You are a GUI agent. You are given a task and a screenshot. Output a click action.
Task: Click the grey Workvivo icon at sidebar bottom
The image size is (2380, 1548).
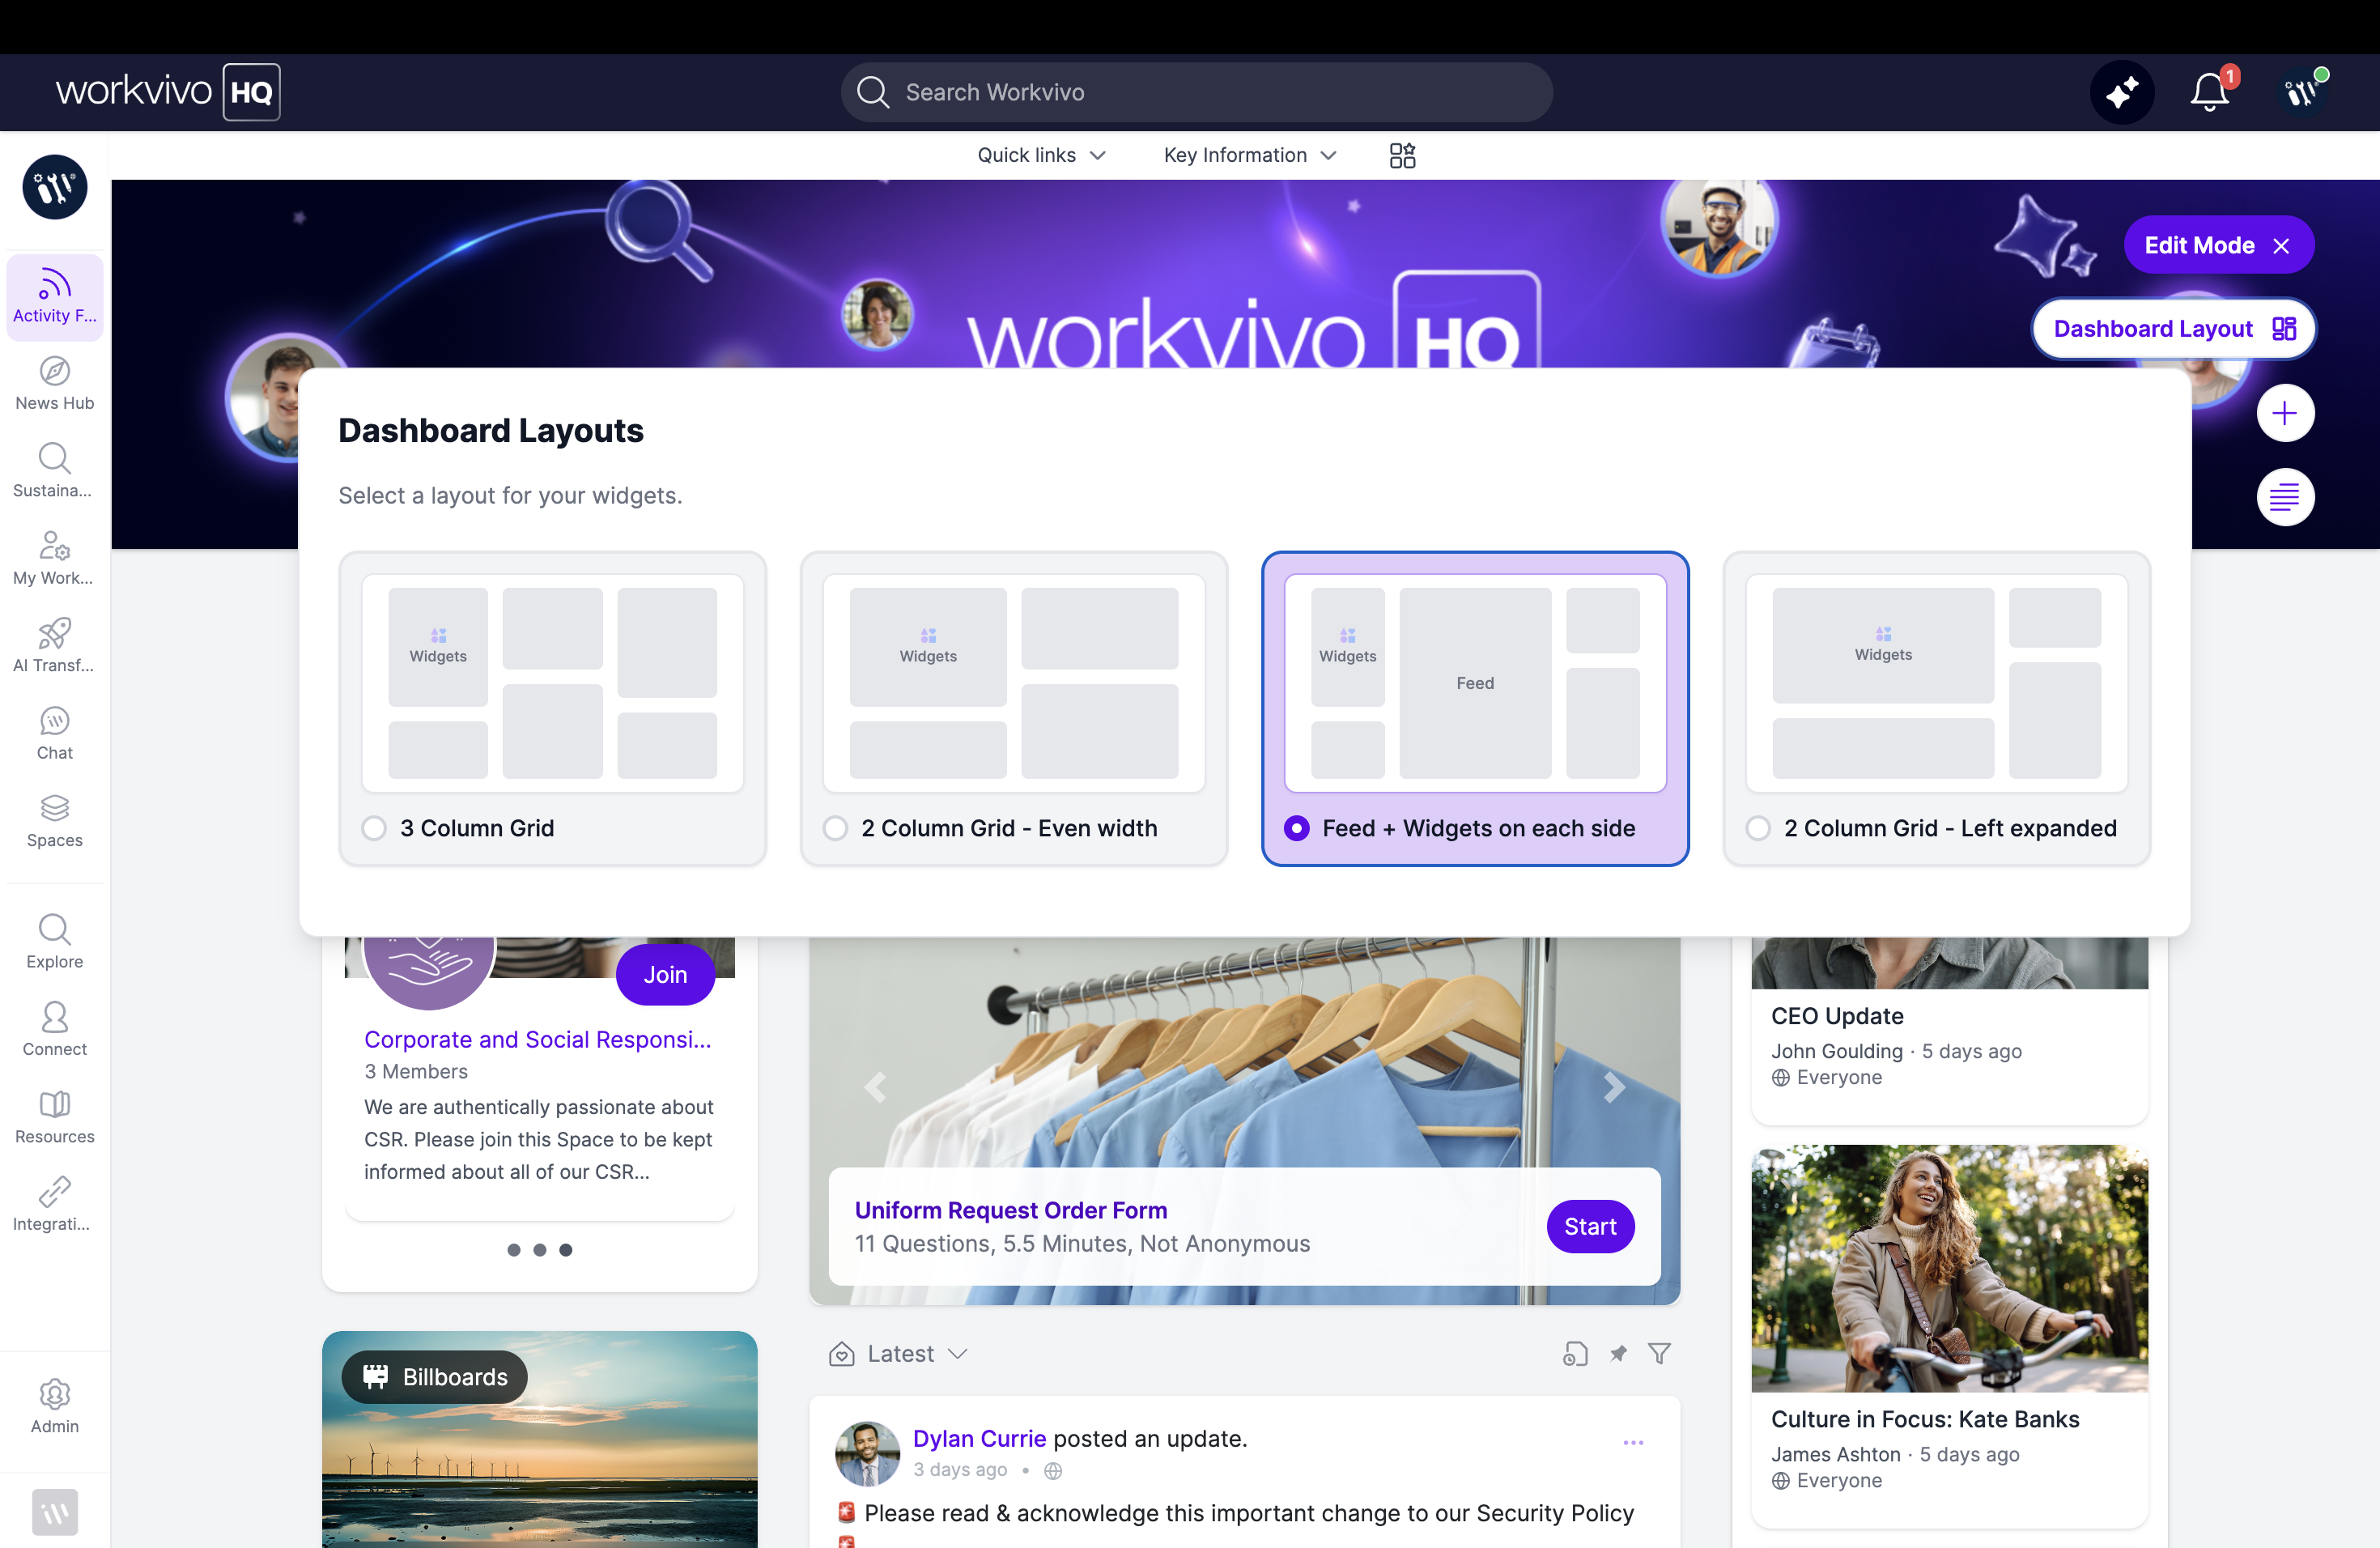point(55,1512)
